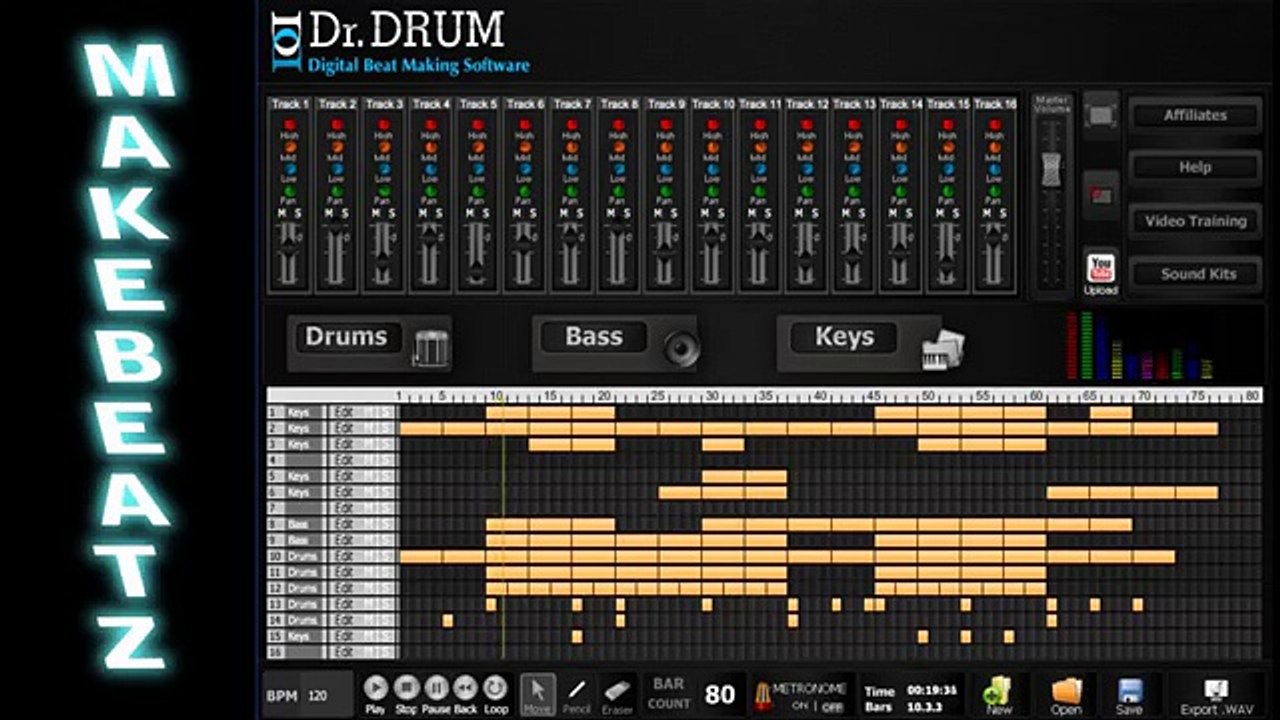Image resolution: width=1280 pixels, height=720 pixels.
Task: Click the YouTube Upload icon
Action: pyautogui.click(x=1101, y=273)
